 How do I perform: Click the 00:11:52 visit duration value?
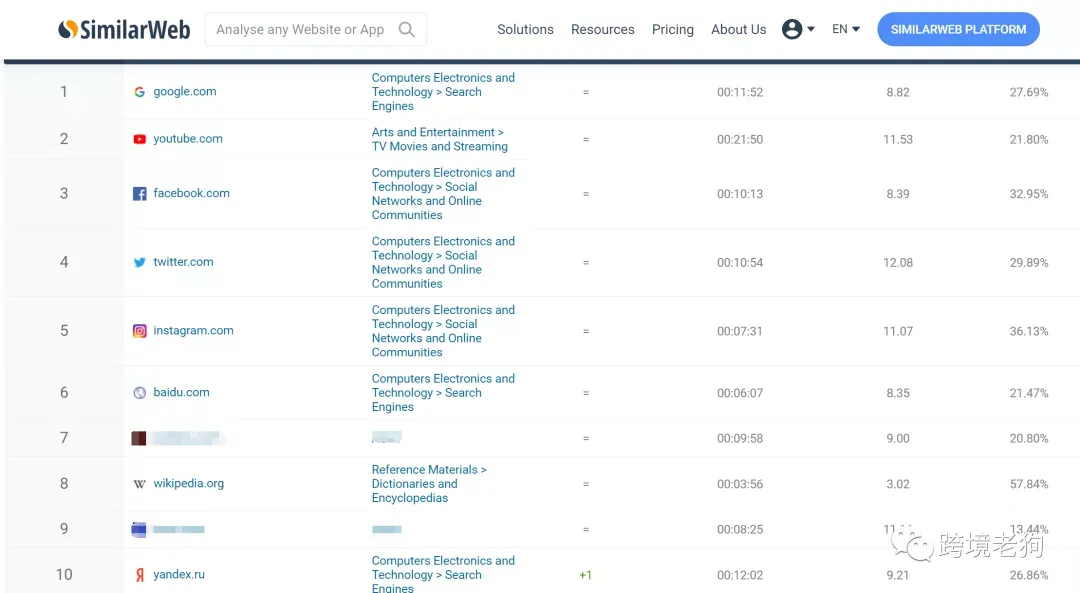[x=740, y=92]
